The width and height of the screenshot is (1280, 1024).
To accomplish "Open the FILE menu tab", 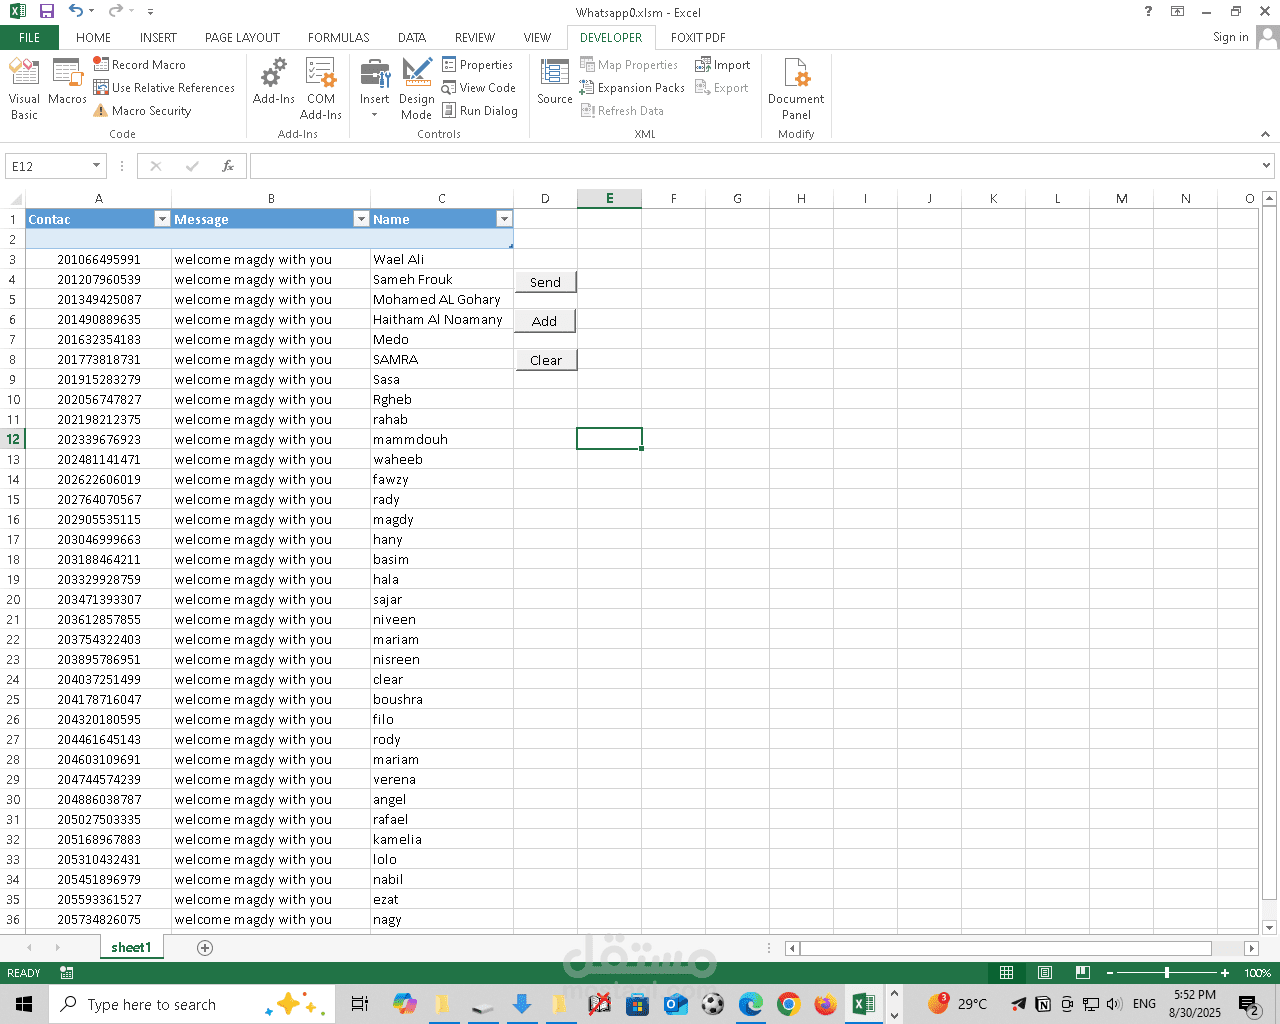I will (x=29, y=38).
